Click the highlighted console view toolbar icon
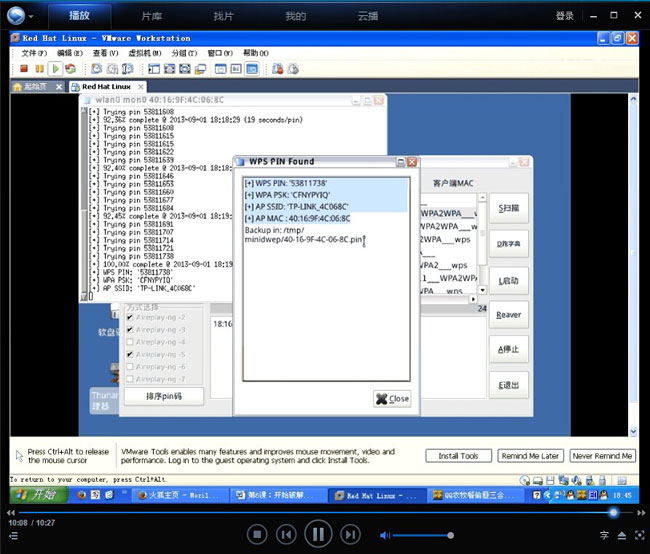This screenshot has height=554, width=650. pos(252,69)
